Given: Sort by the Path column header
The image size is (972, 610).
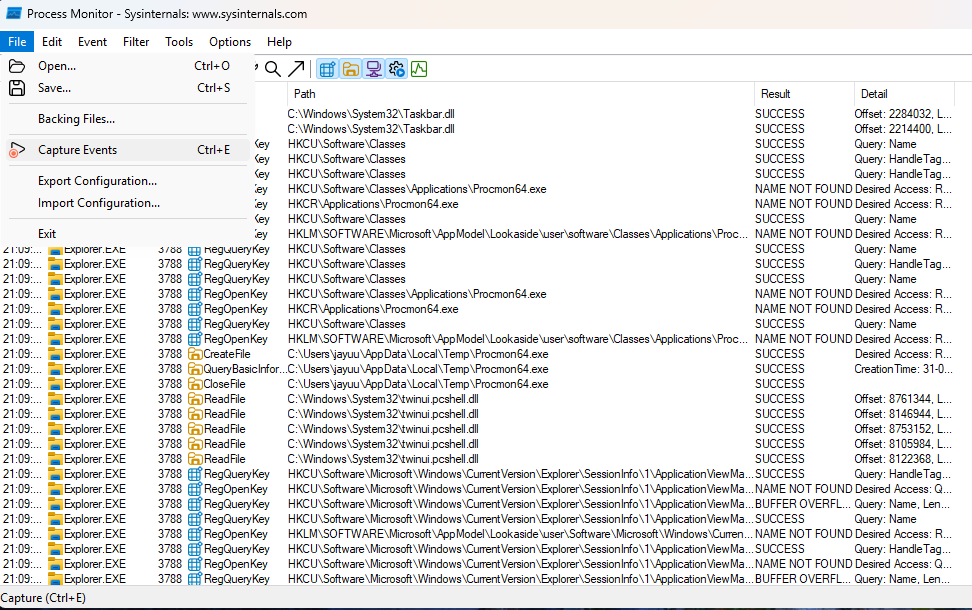Looking at the screenshot, I should point(520,94).
